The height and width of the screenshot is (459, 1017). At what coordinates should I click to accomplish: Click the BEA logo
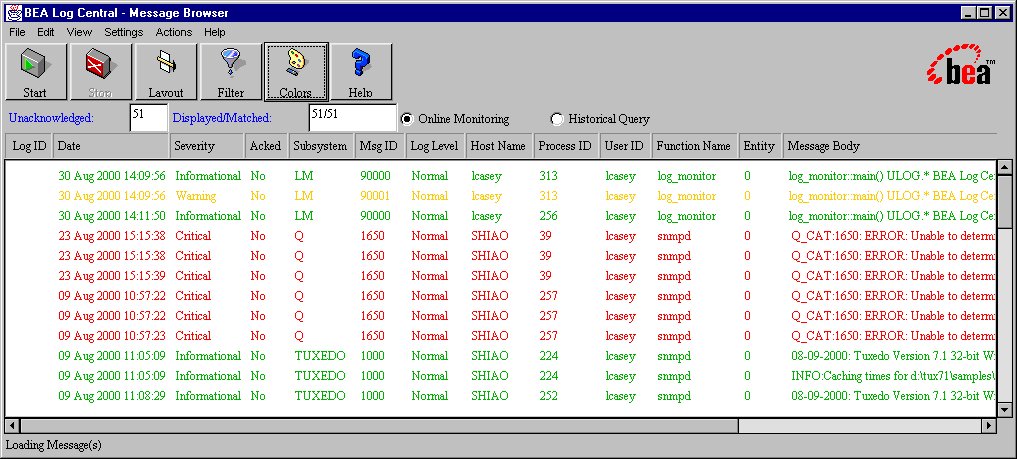[x=962, y=65]
